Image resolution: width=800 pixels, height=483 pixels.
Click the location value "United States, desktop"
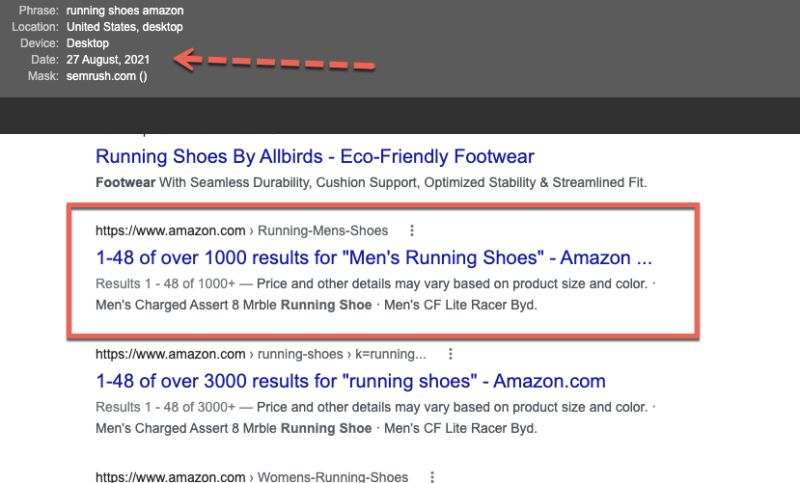[x=126, y=27]
